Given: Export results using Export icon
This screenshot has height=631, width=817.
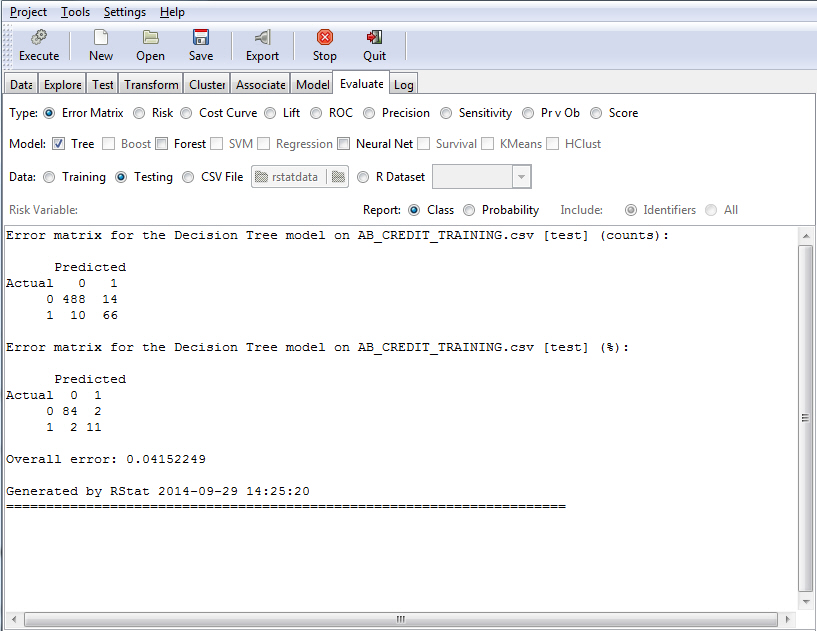Looking at the screenshot, I should 263,37.
